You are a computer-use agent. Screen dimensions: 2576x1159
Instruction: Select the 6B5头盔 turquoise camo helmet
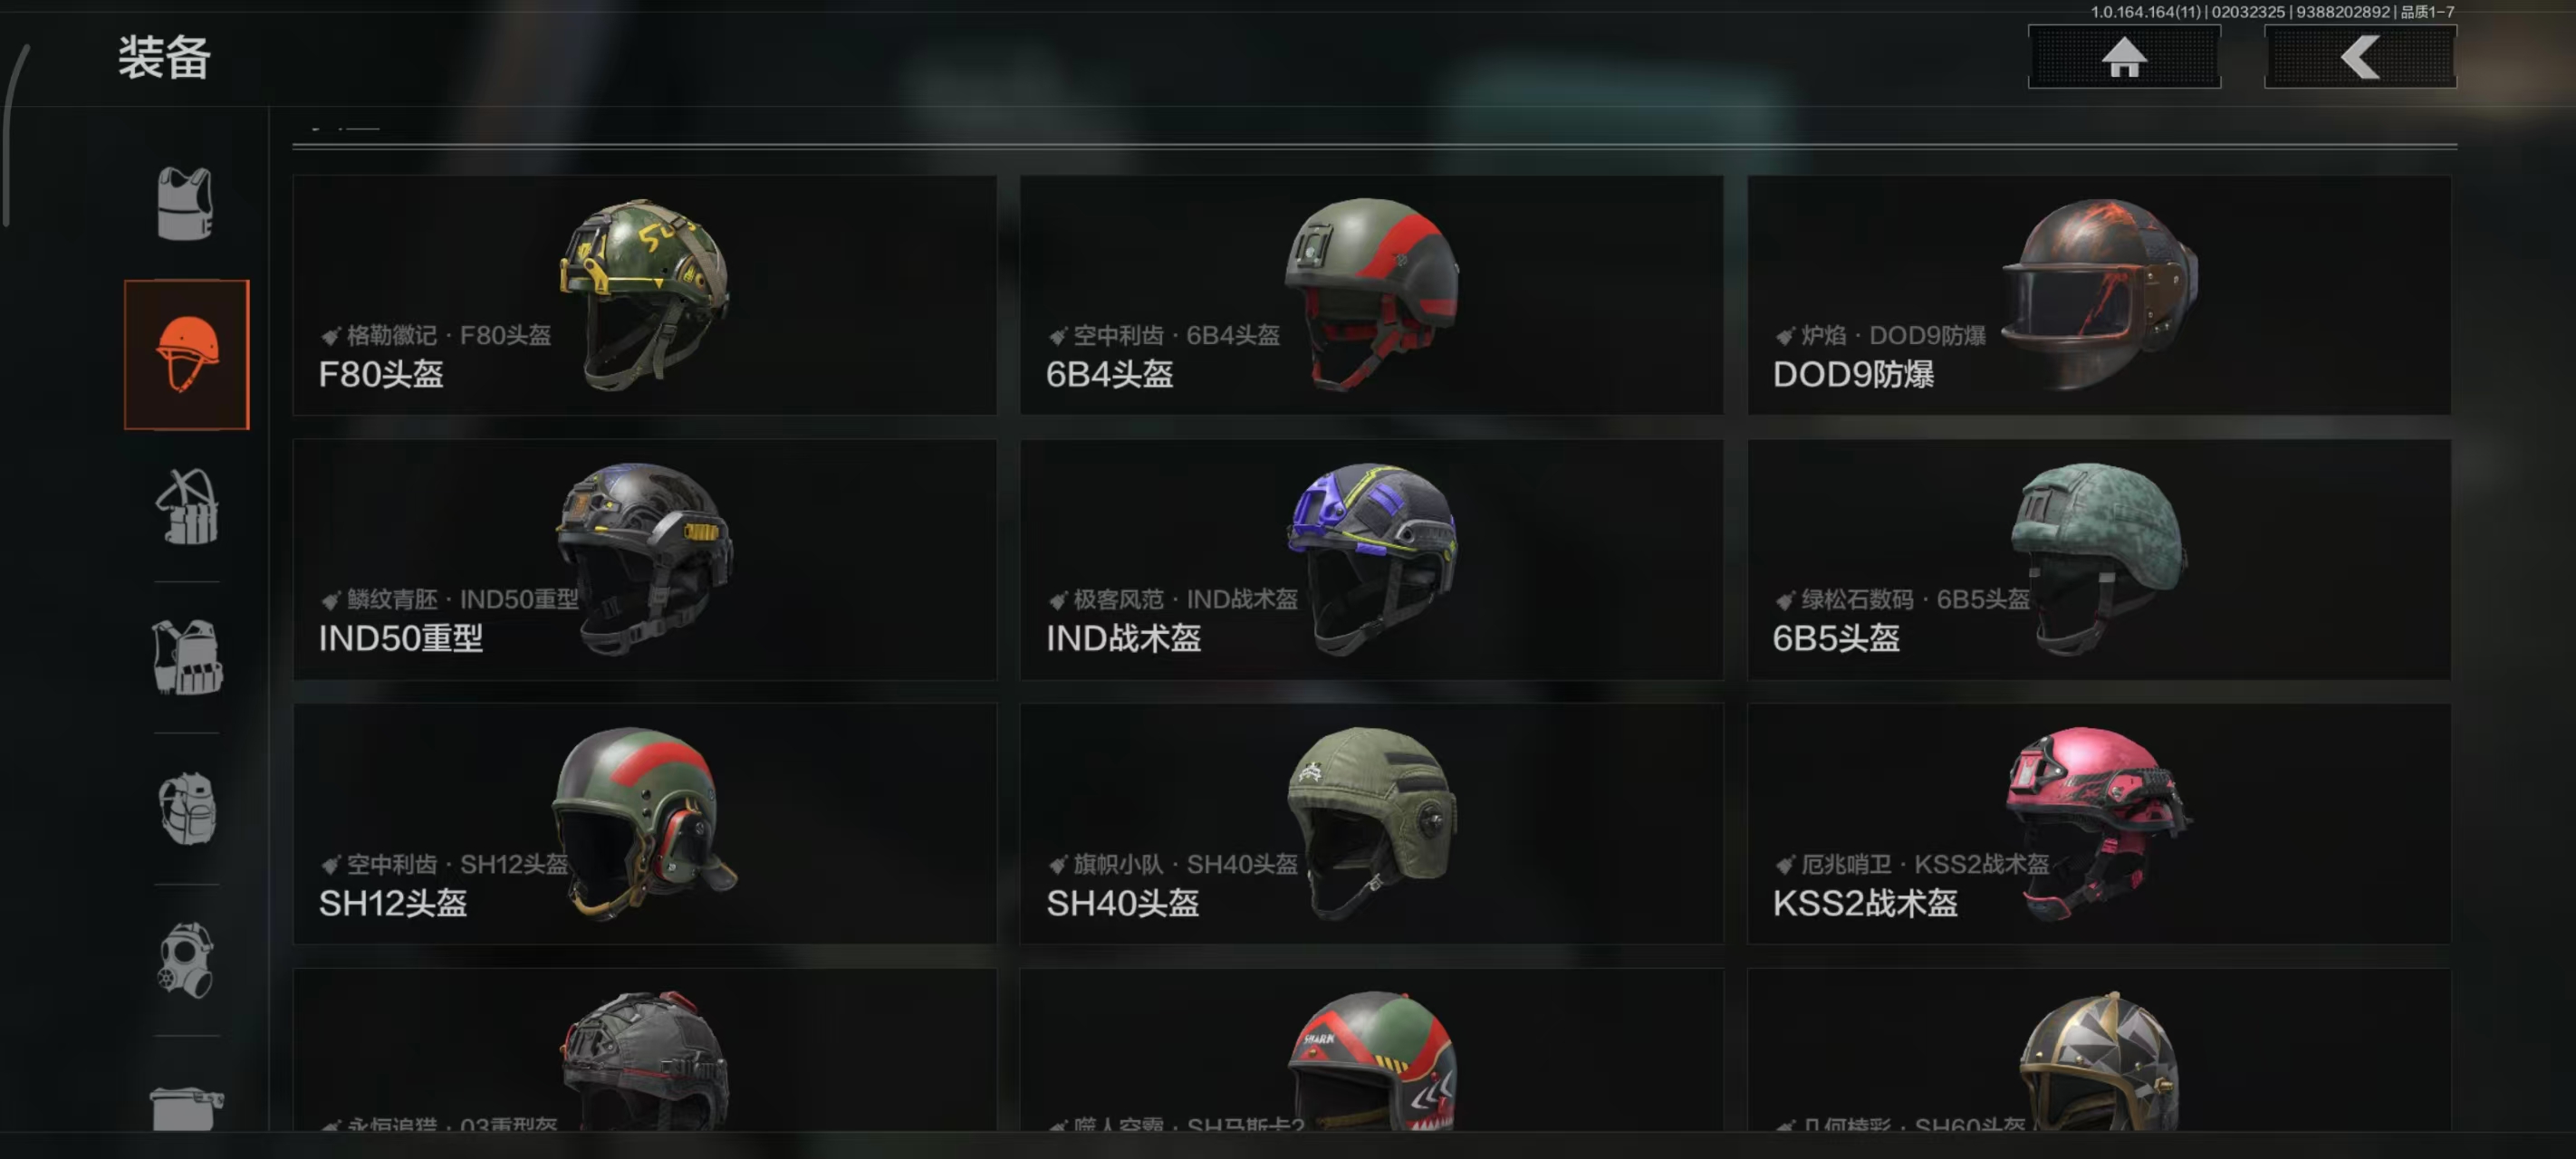coord(2099,560)
